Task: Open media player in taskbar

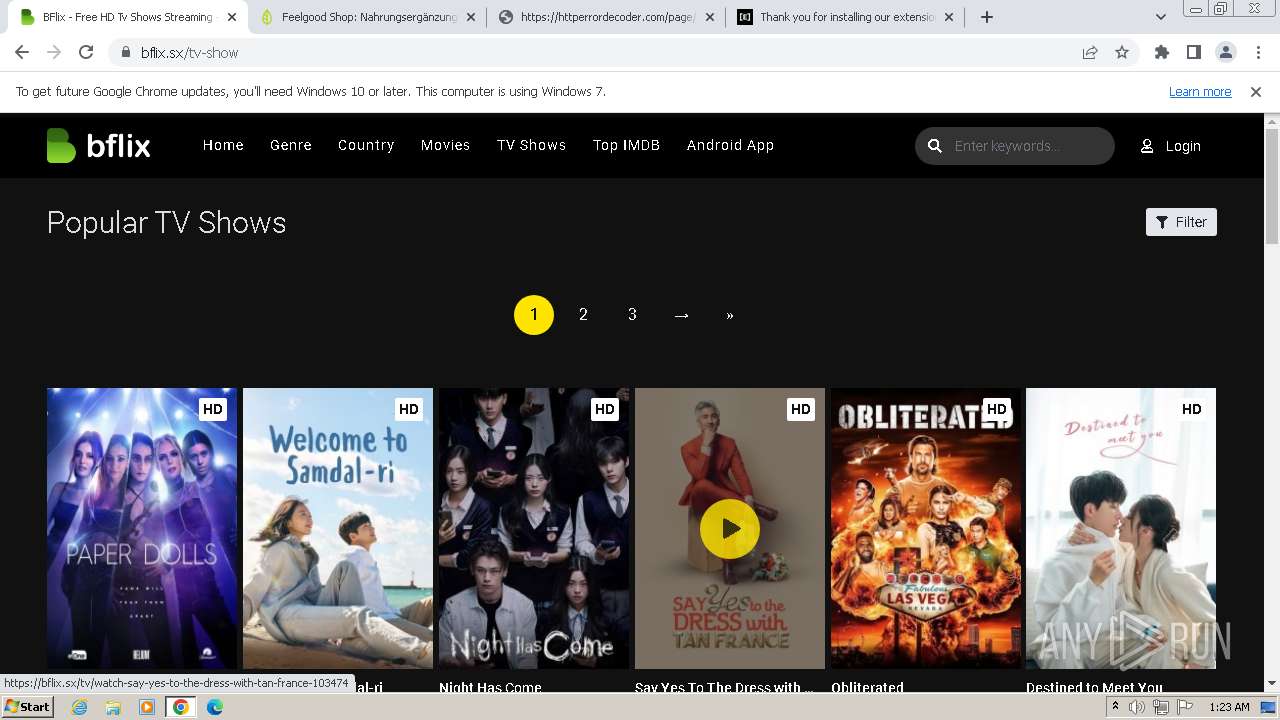Action: (x=147, y=707)
